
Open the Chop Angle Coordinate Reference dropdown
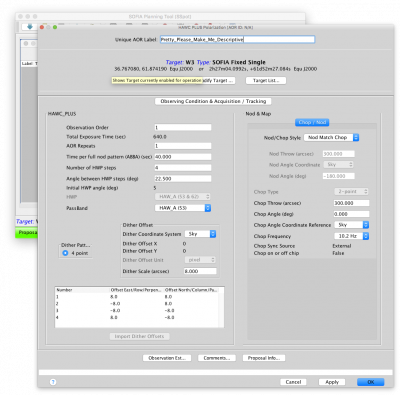click(x=352, y=225)
